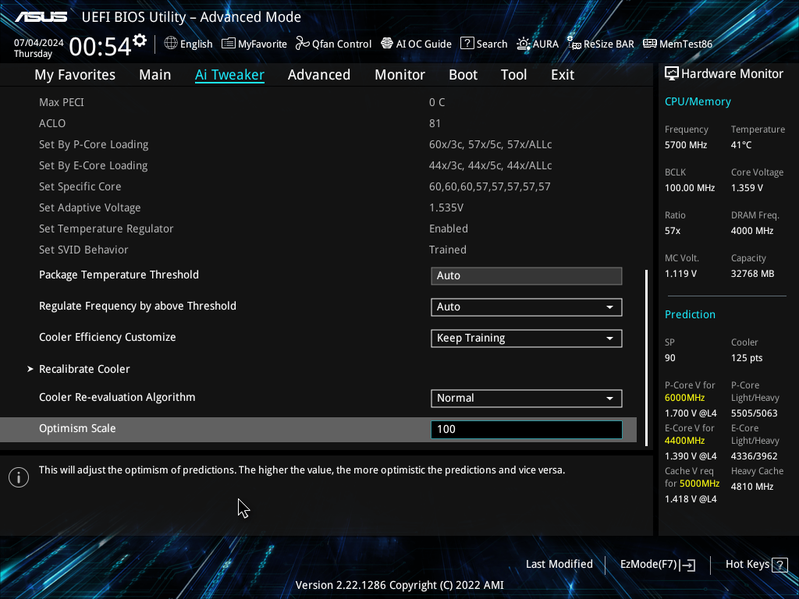Click the CPU/Memory section heading

(x=698, y=102)
